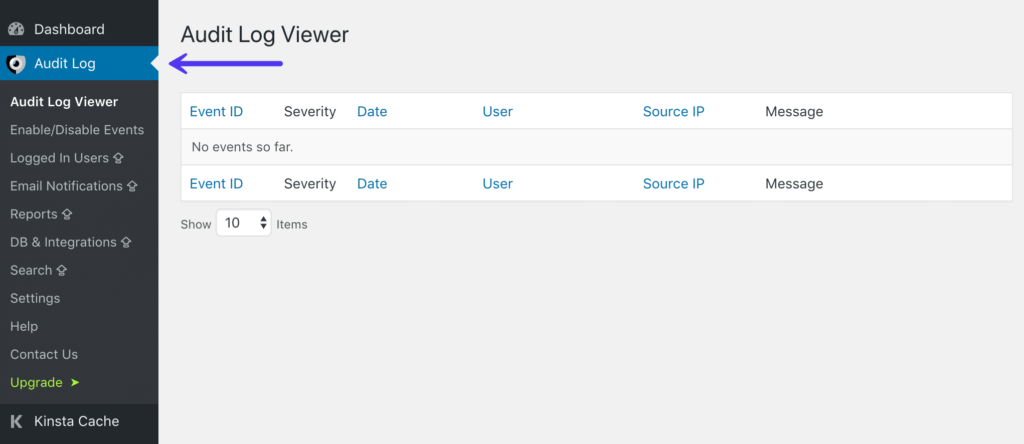The width and height of the screenshot is (1024, 444).
Task: Open the Contact Us page
Action: click(44, 354)
